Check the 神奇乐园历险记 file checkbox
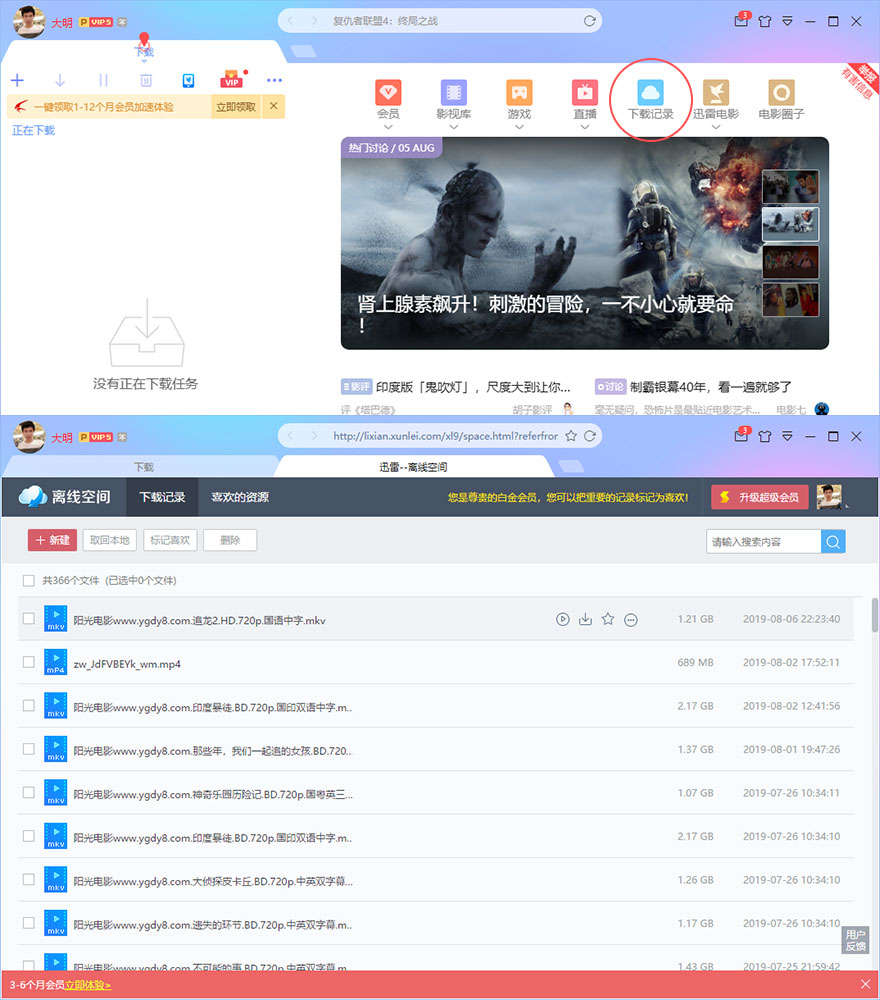Screen dimensions: 880x1000 (28, 792)
